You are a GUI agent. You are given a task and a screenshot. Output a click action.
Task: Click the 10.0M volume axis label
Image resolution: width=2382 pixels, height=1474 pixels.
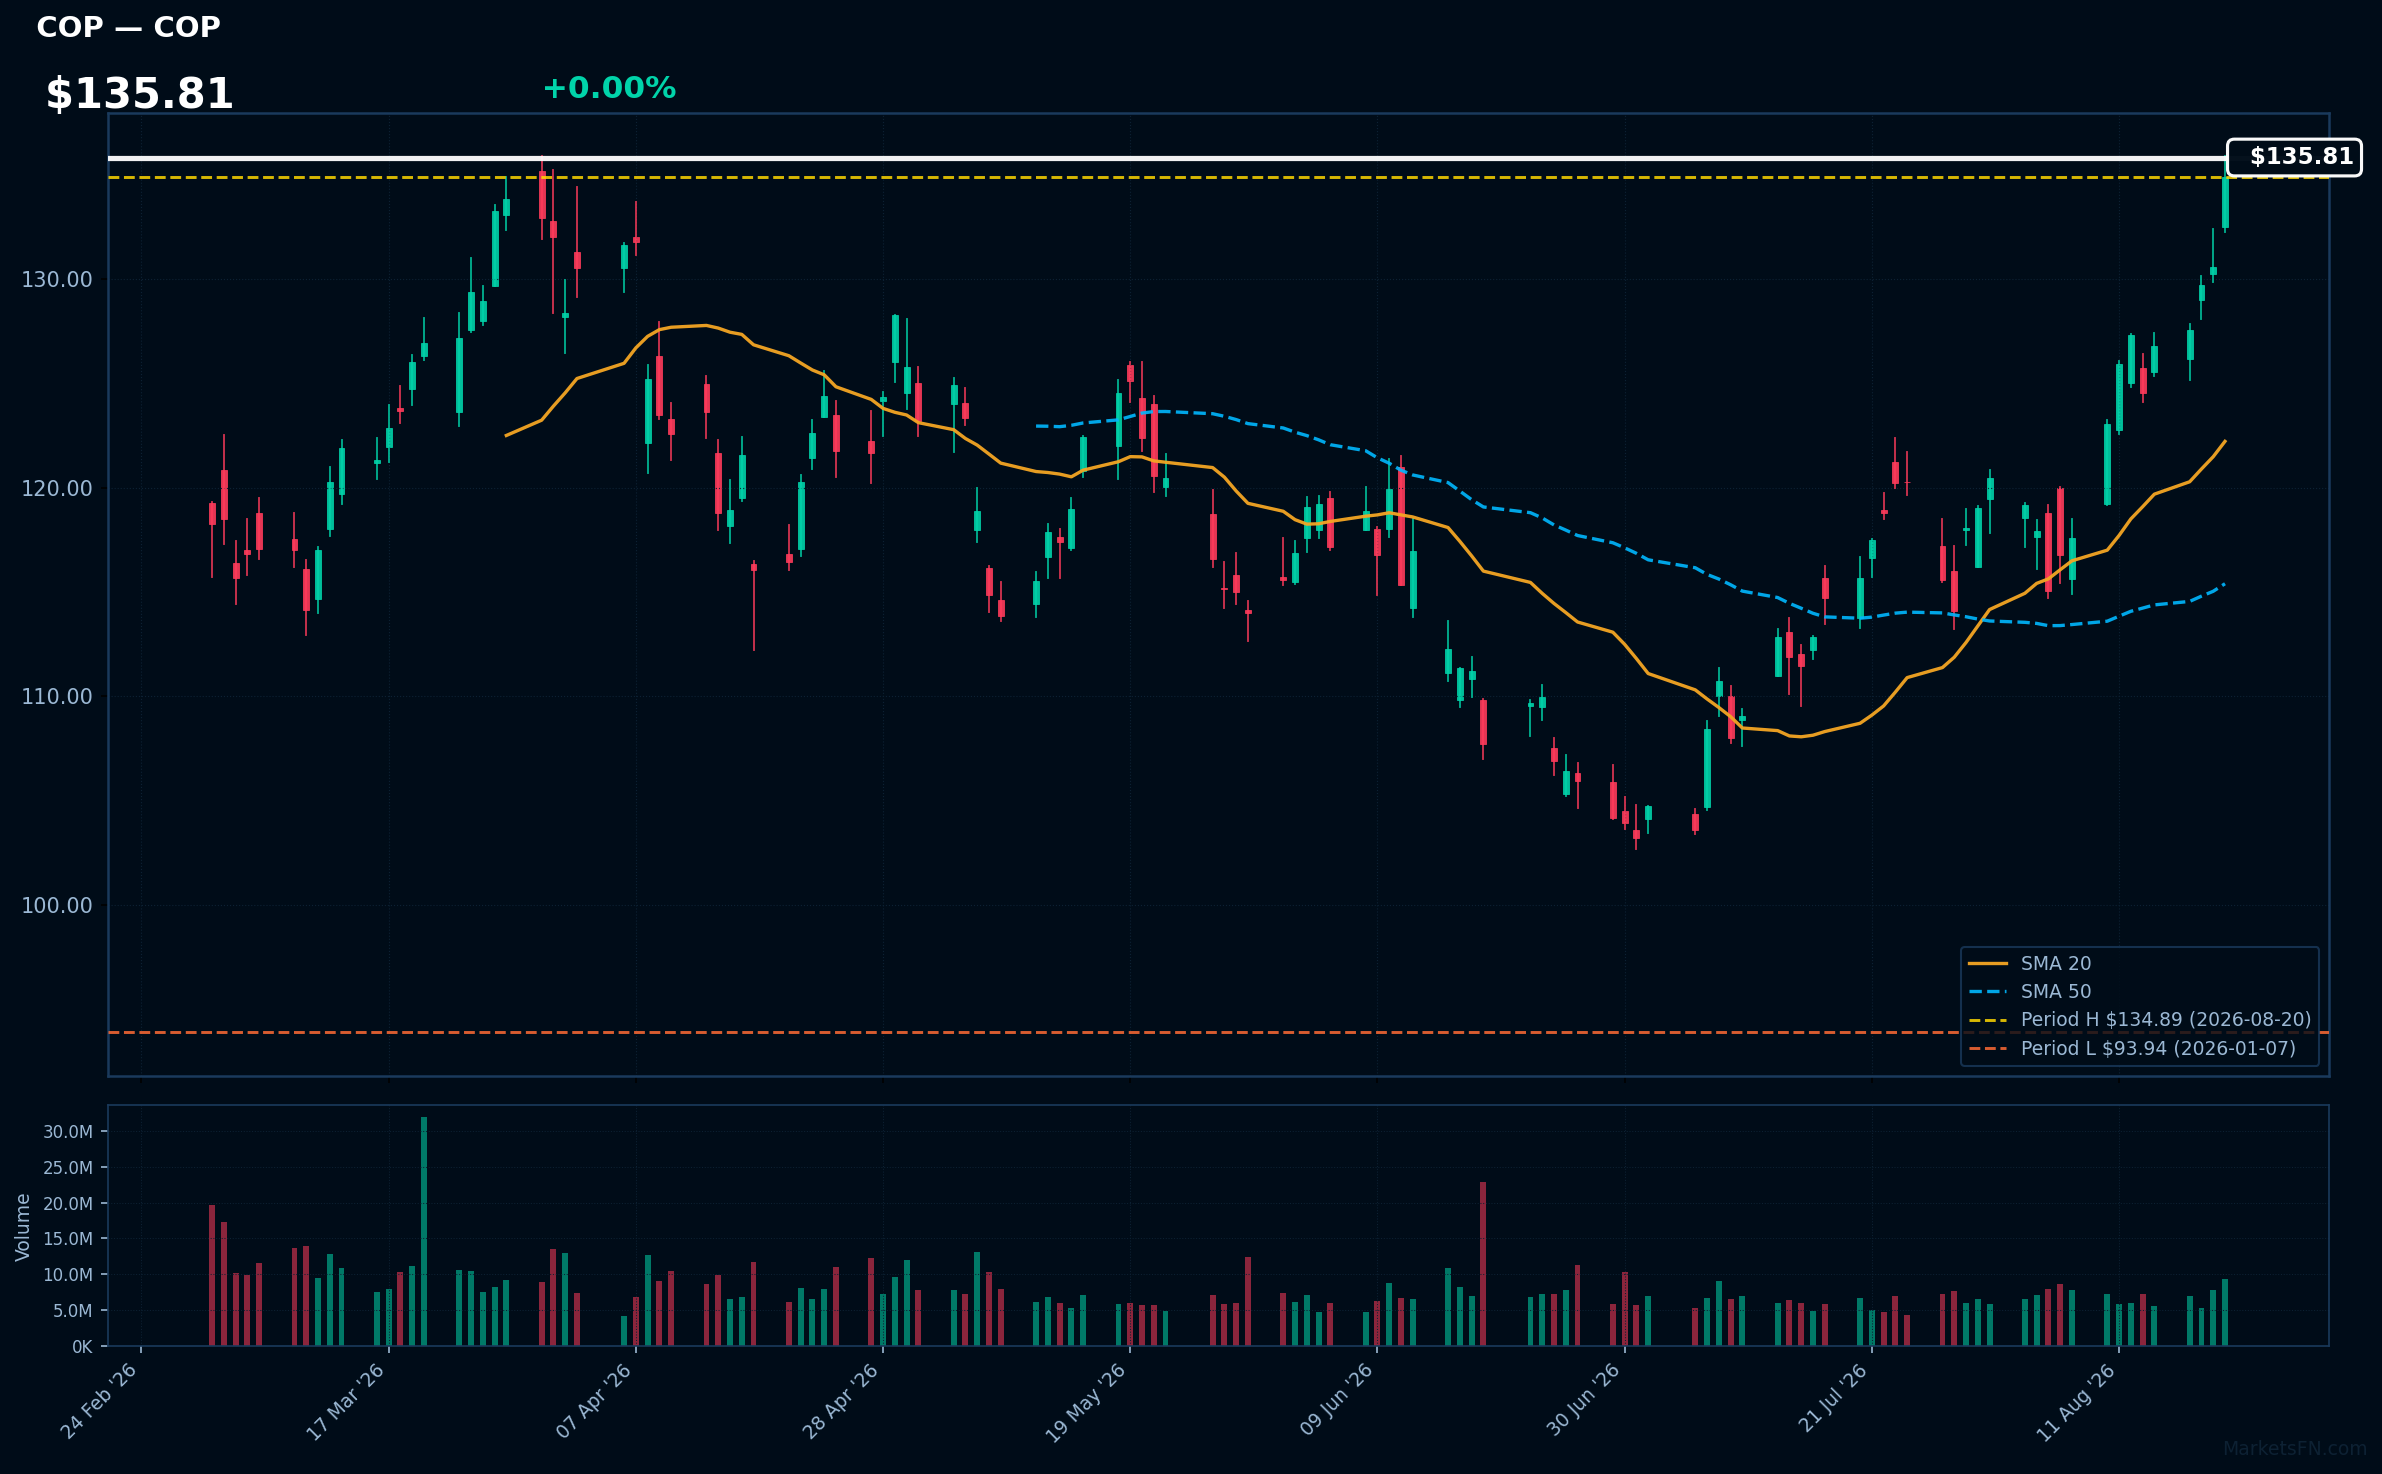pyautogui.click(x=68, y=1275)
